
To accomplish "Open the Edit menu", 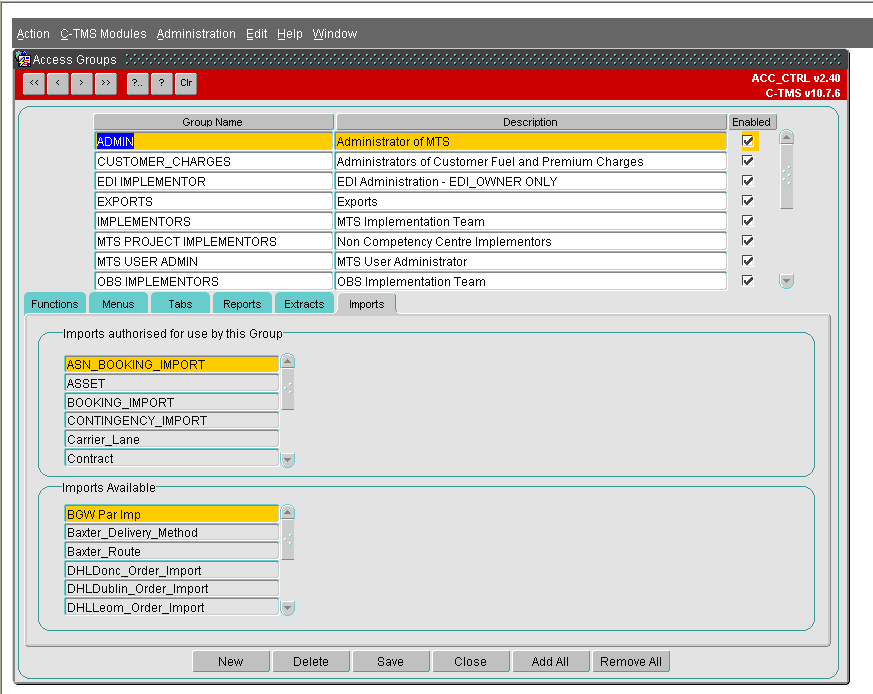I will pos(257,34).
